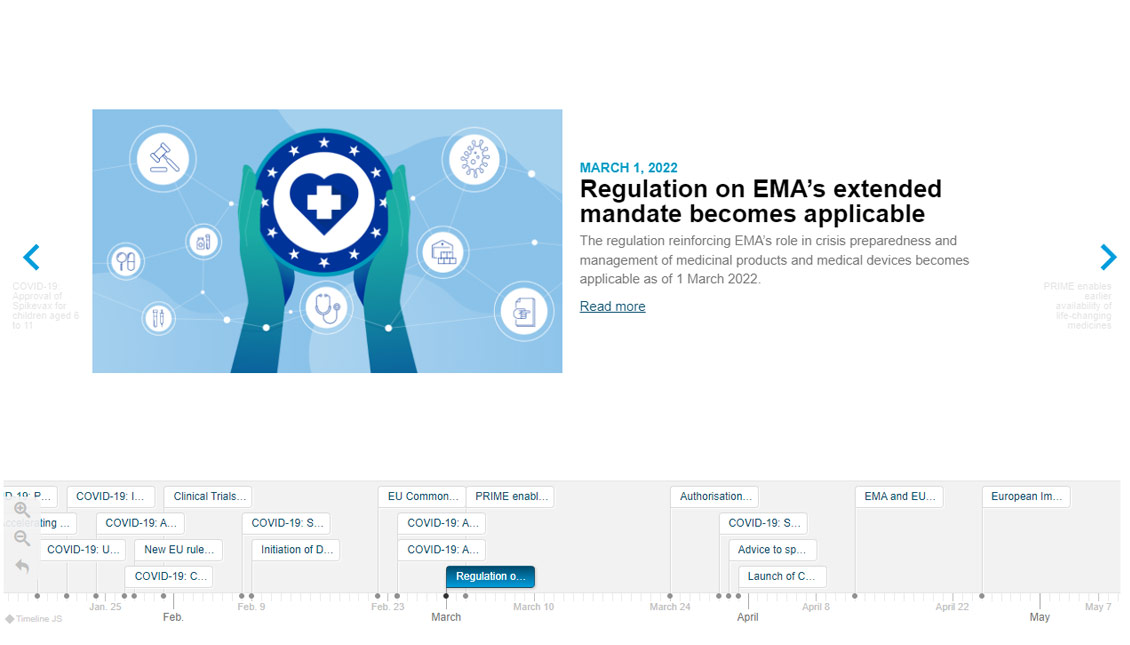Zoom out of the timeline
Image resolution: width=1130 pixels, height=645 pixels.
pos(22,537)
